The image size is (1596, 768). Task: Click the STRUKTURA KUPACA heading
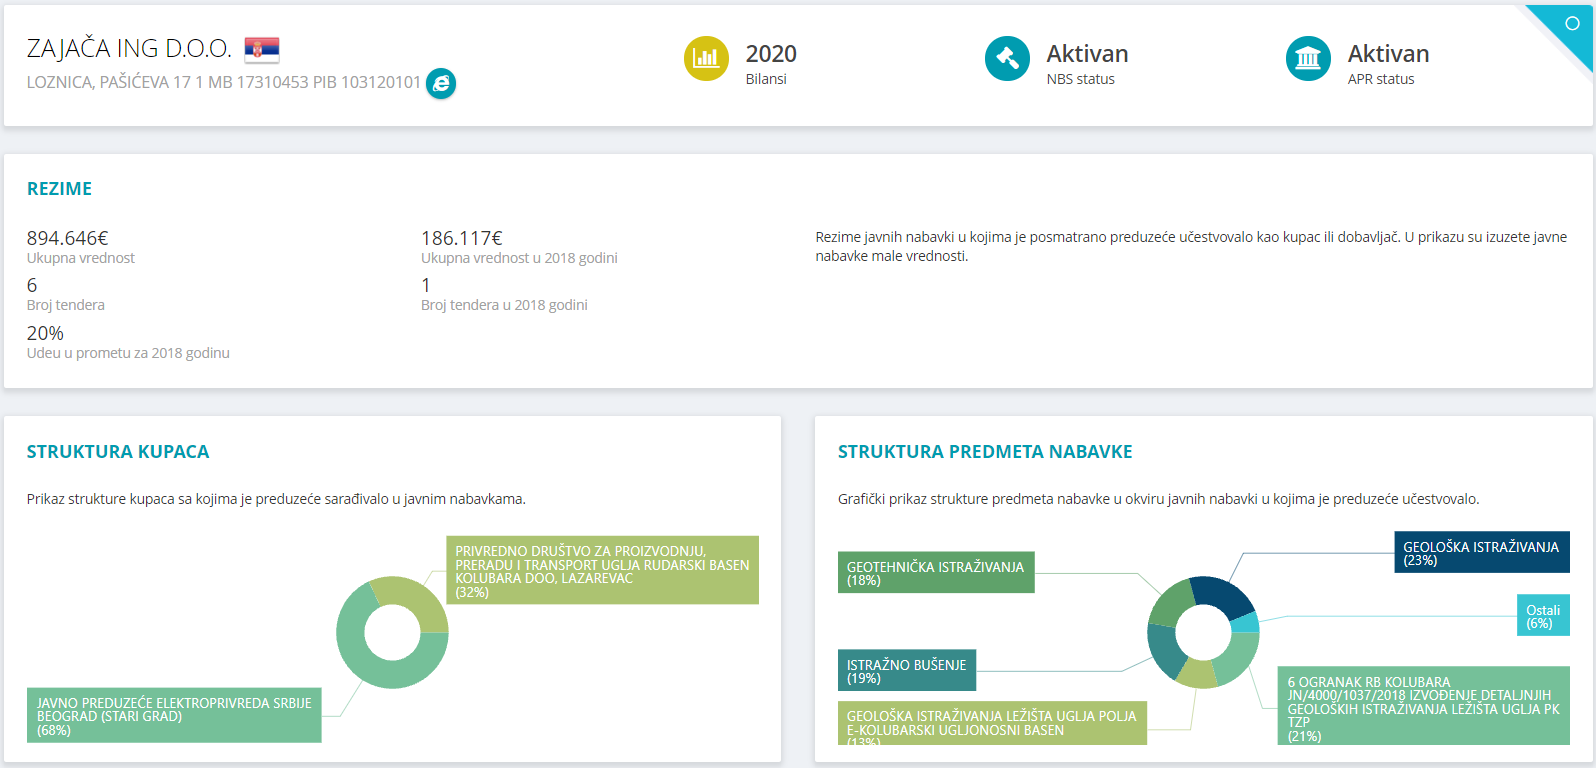point(118,452)
